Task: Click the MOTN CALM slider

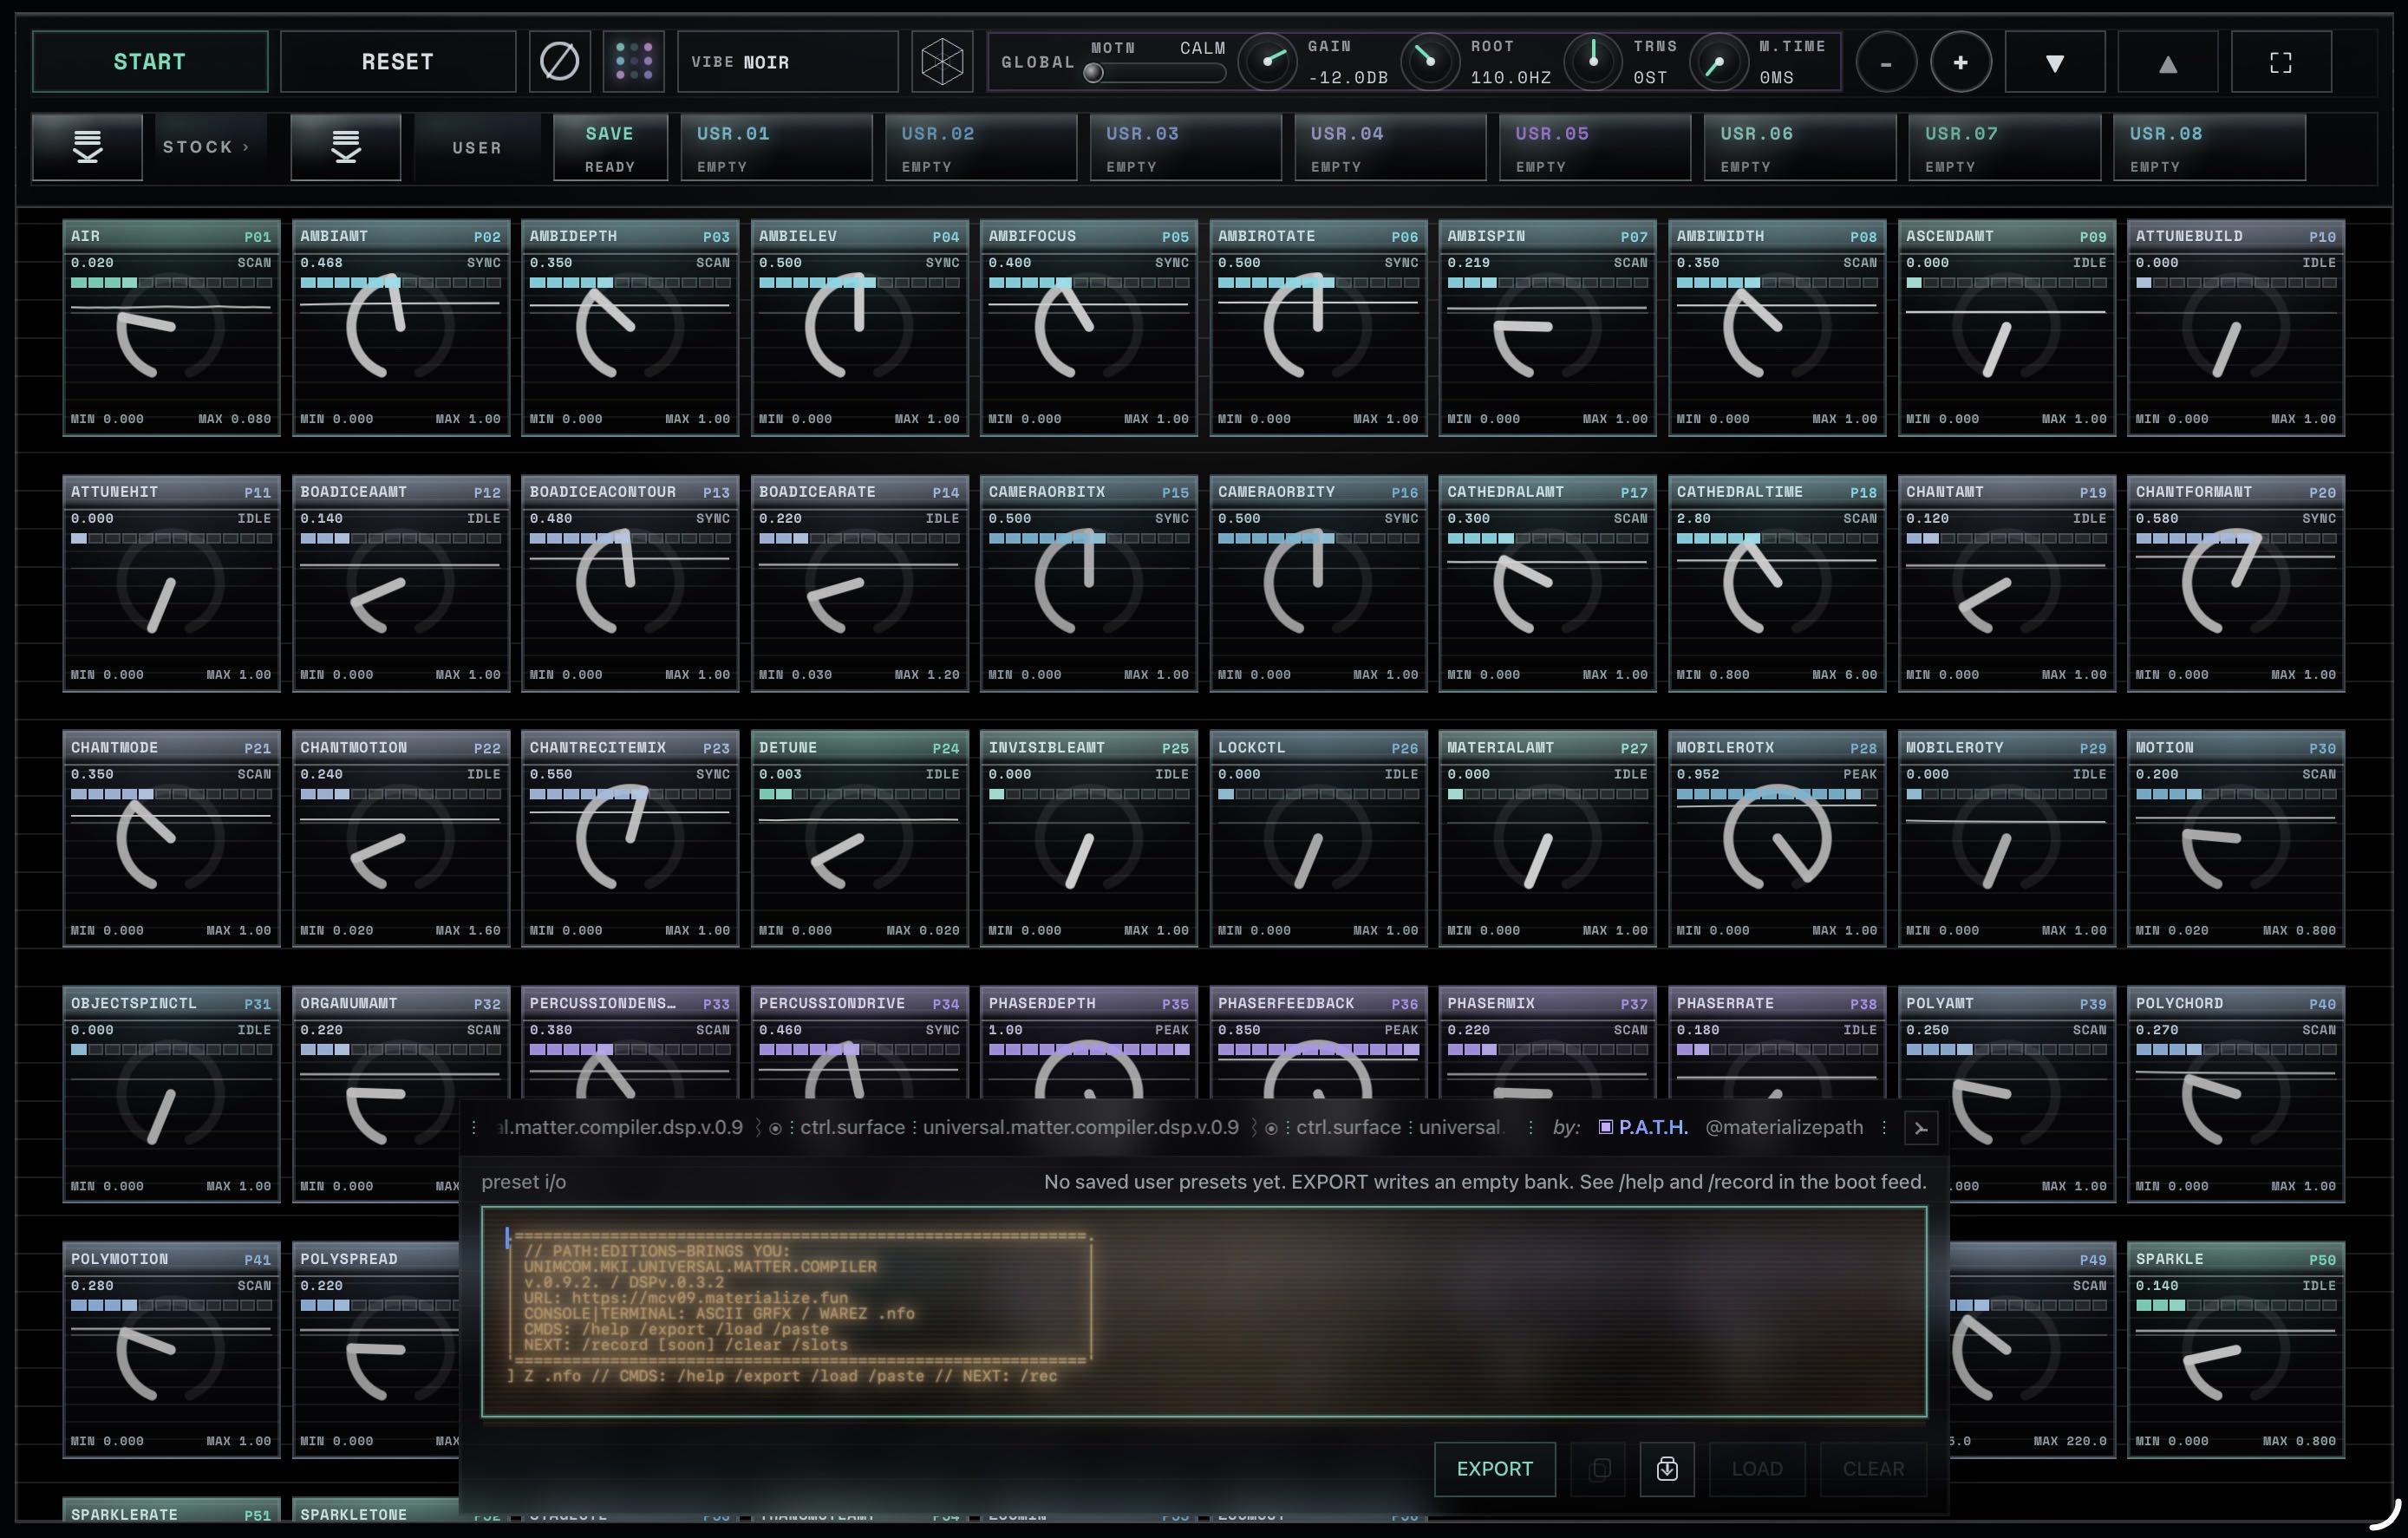Action: point(1155,73)
